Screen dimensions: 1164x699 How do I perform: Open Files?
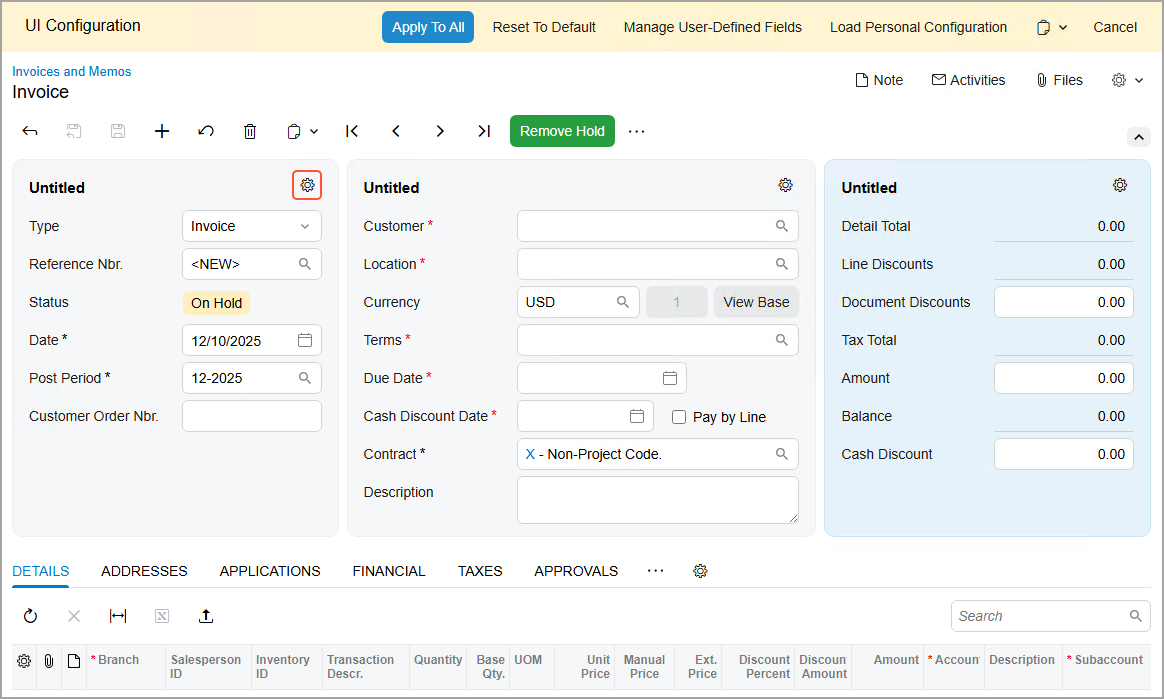[x=1059, y=80]
